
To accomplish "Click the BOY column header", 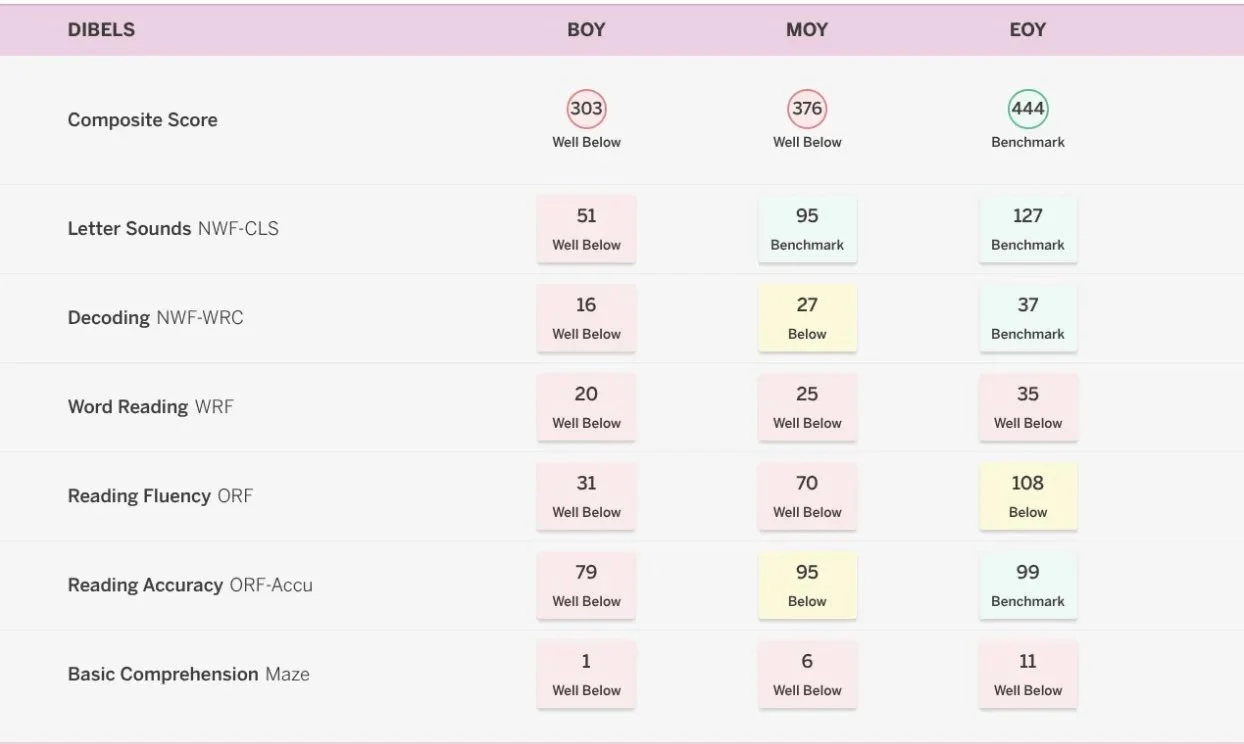I will pyautogui.click(x=586, y=30).
